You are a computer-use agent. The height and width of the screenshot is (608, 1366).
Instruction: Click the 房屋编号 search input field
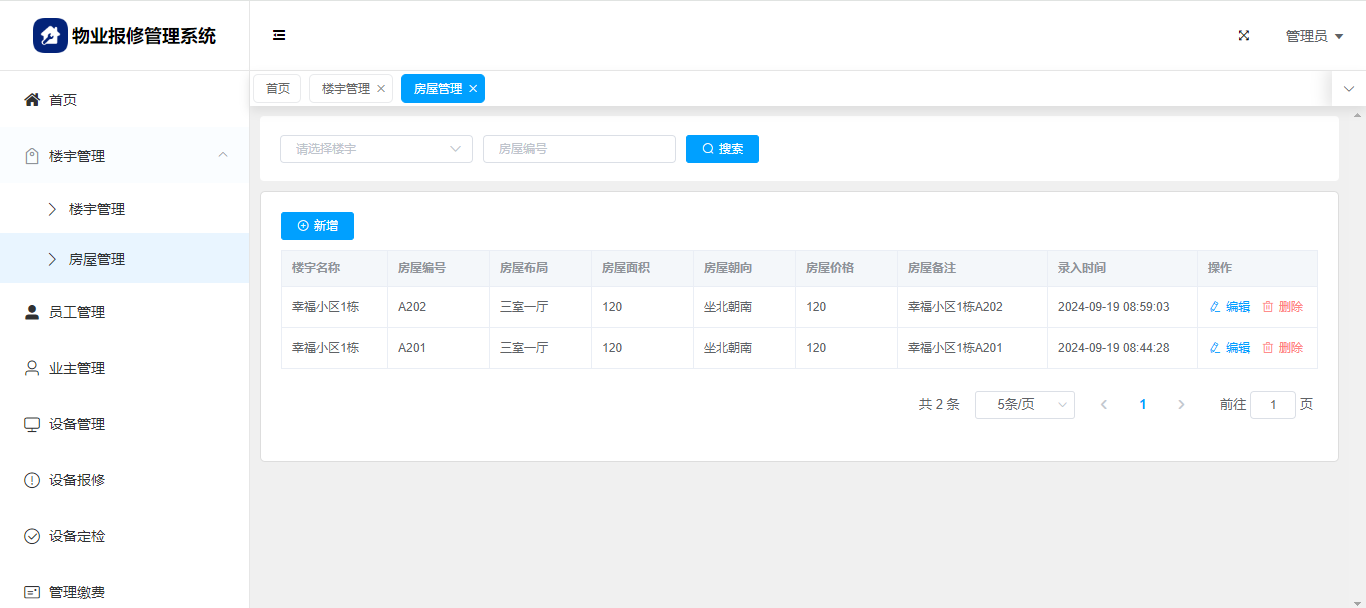579,149
